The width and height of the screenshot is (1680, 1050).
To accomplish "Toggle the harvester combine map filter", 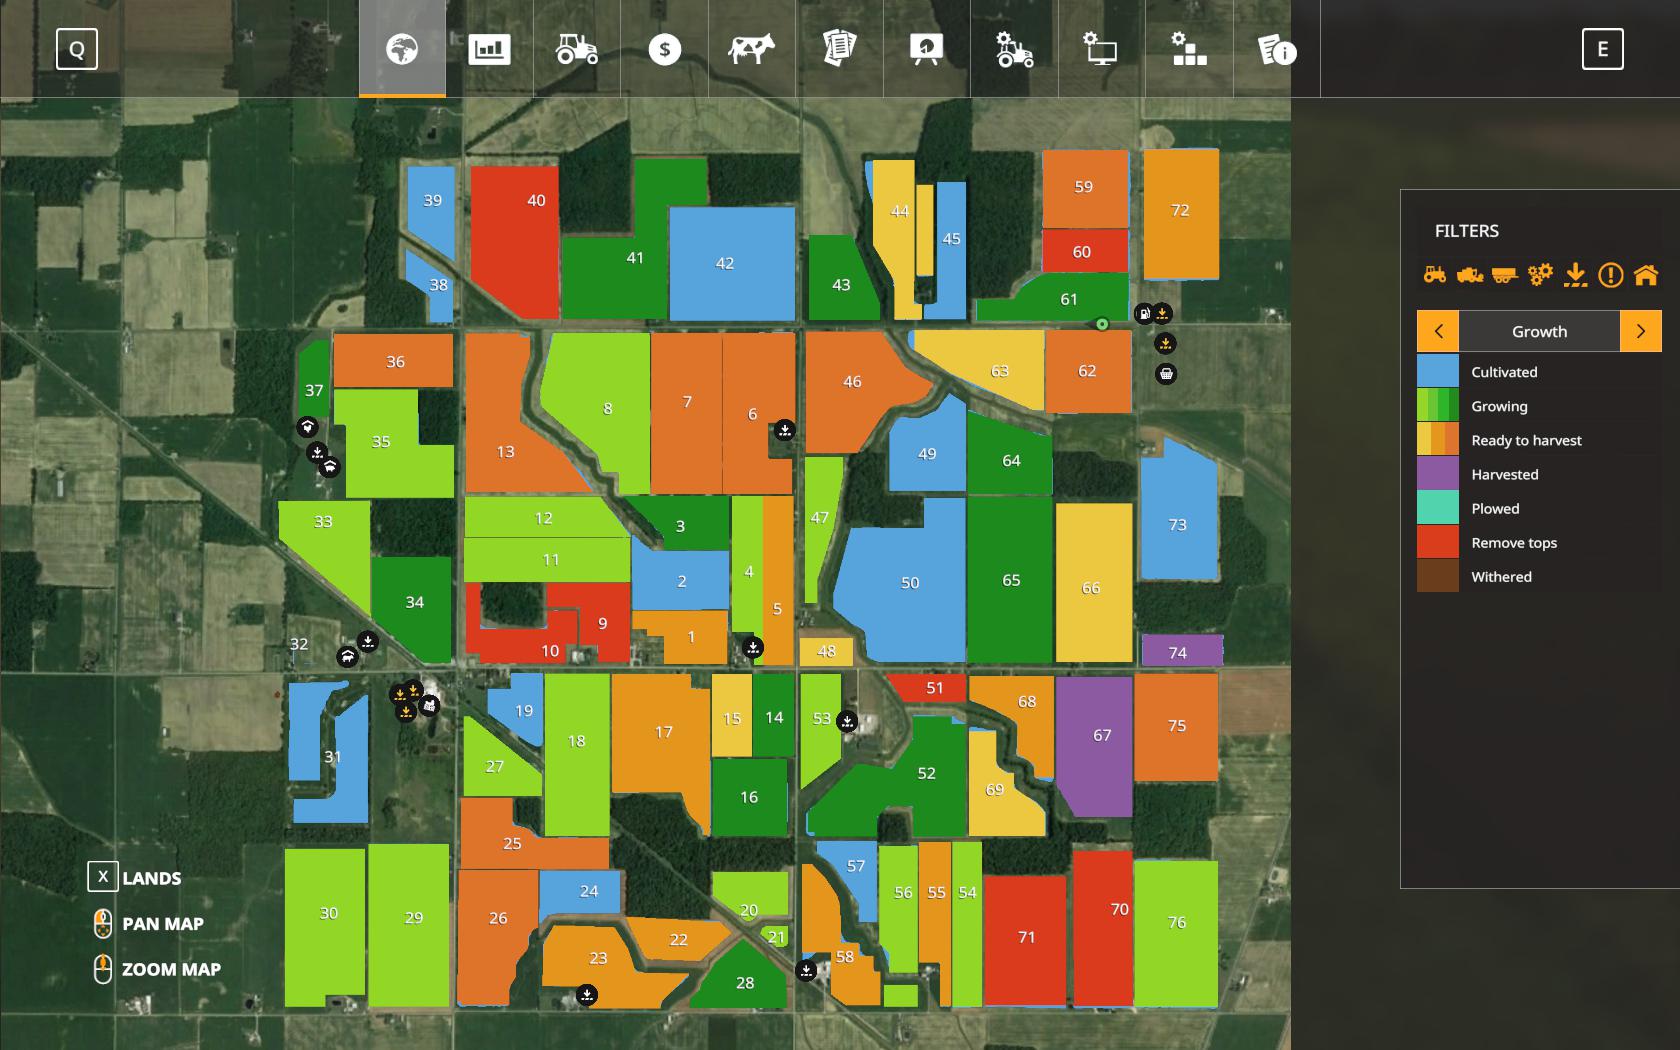I will click(1469, 275).
